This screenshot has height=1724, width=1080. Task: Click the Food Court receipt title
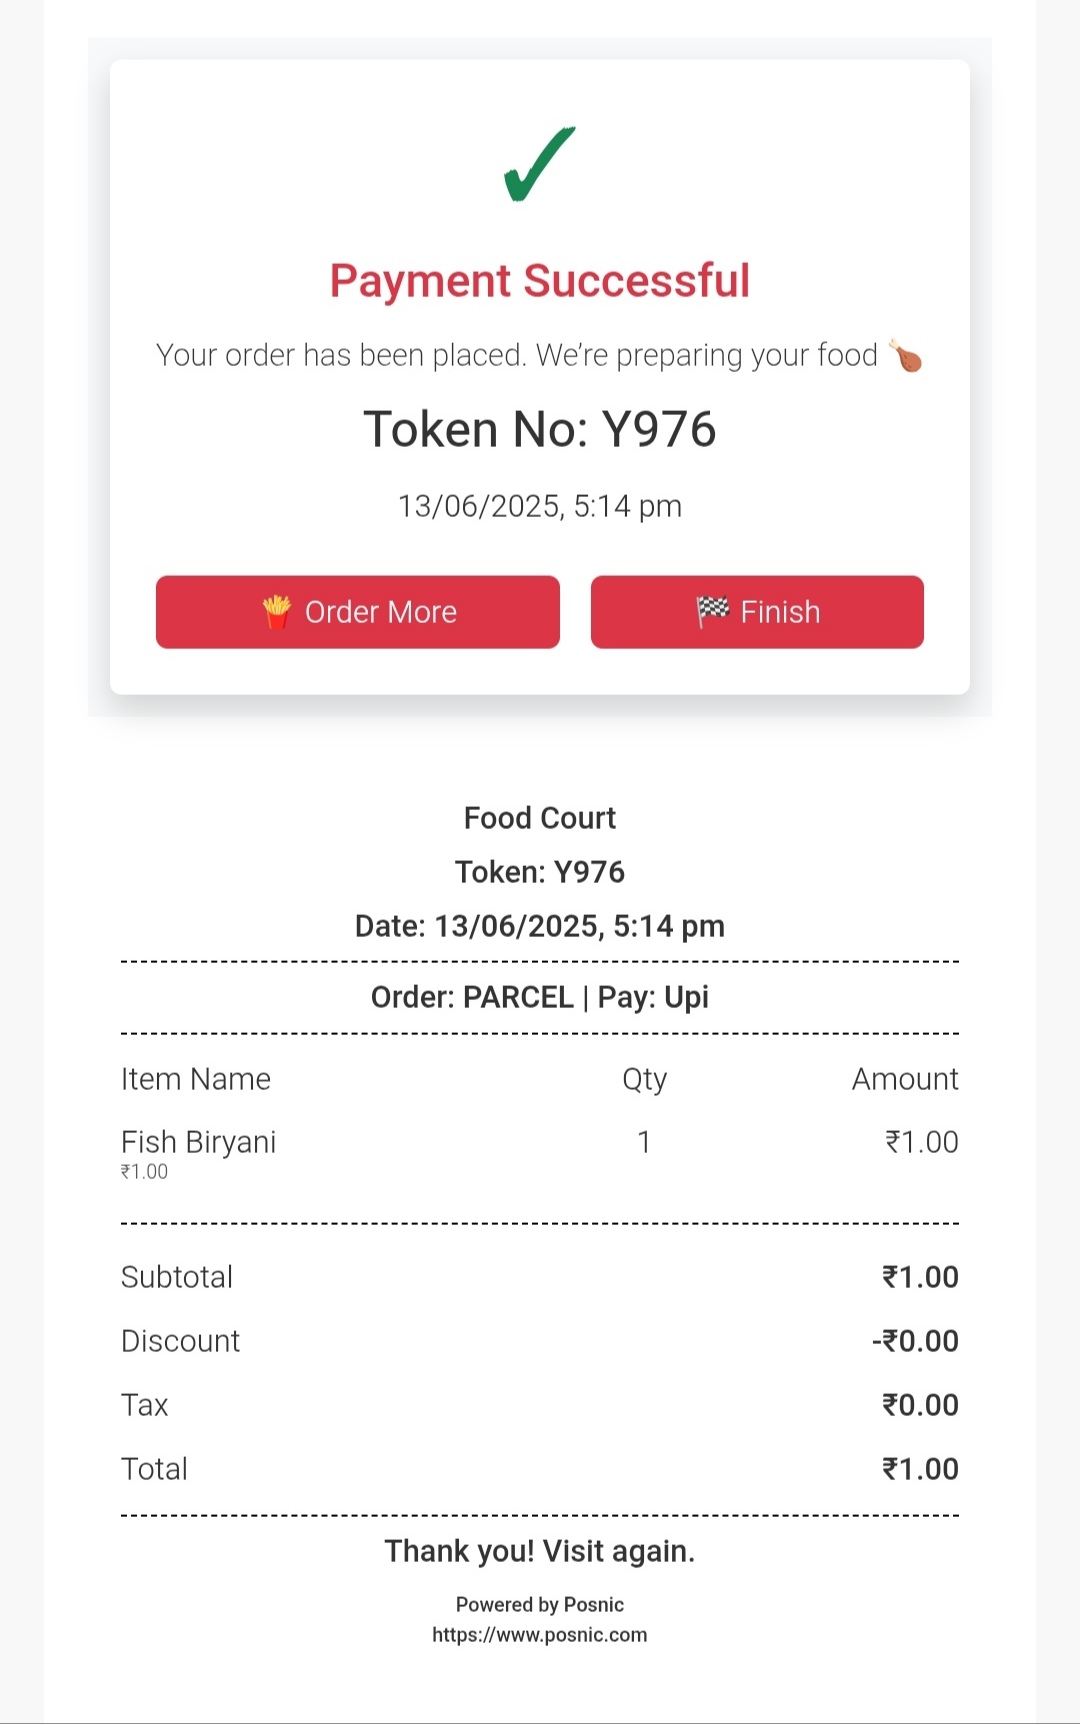(540, 818)
